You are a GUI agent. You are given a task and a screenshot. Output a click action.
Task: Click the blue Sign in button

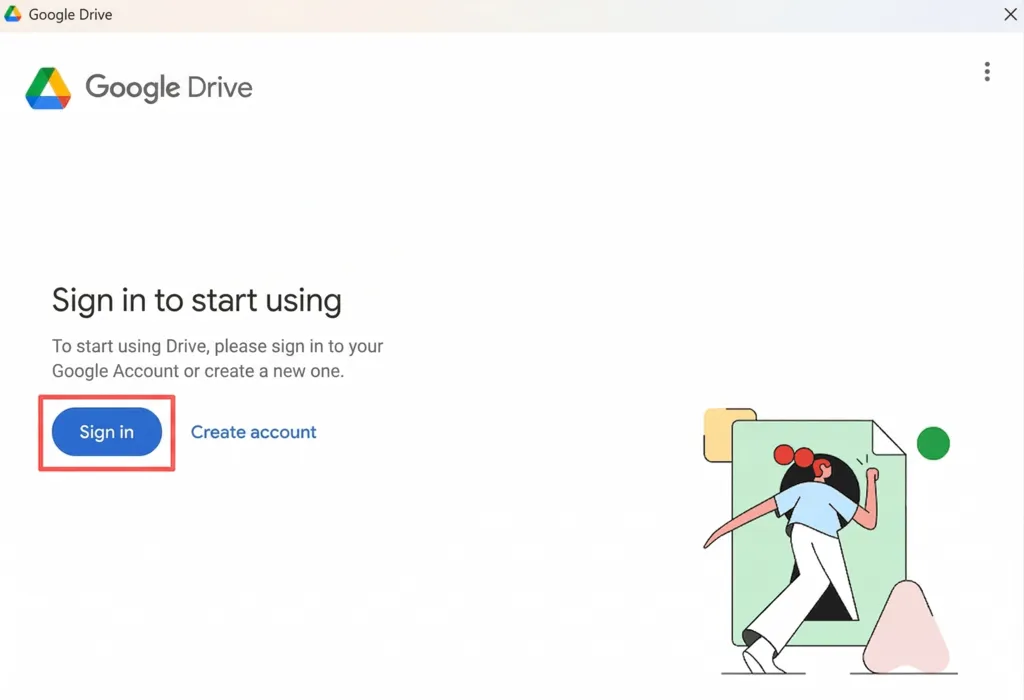pyautogui.click(x=107, y=432)
